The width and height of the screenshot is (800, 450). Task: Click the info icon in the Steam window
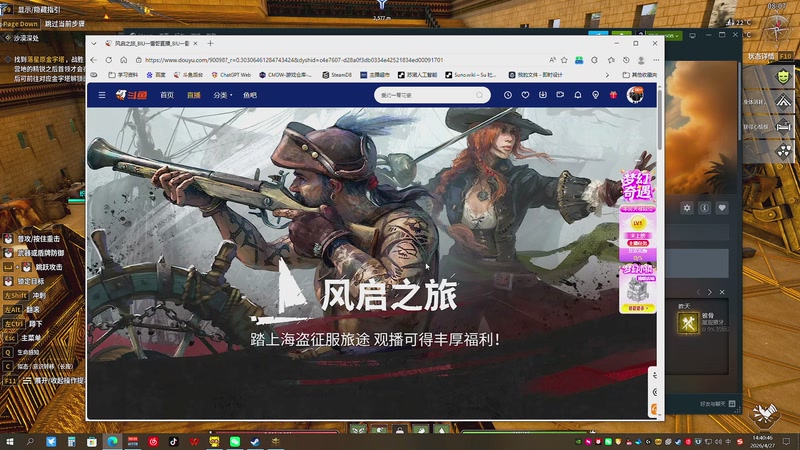point(705,208)
